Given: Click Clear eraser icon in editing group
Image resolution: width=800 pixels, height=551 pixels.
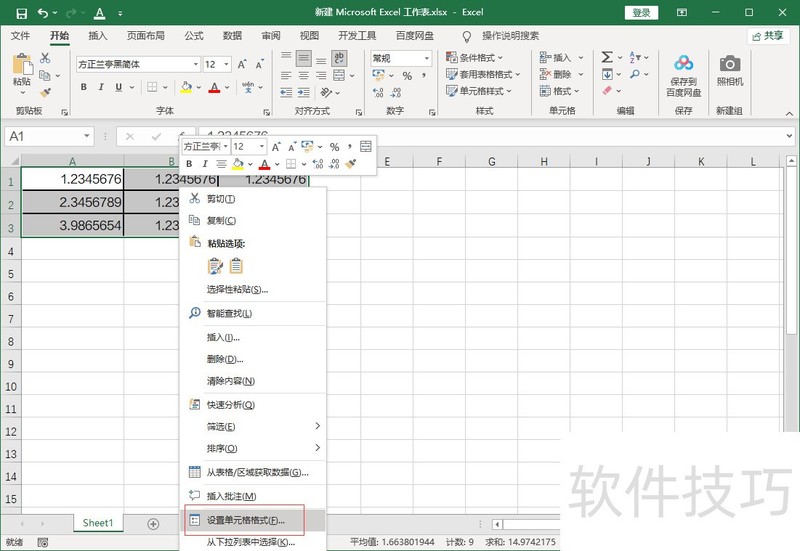Looking at the screenshot, I should coord(607,91).
